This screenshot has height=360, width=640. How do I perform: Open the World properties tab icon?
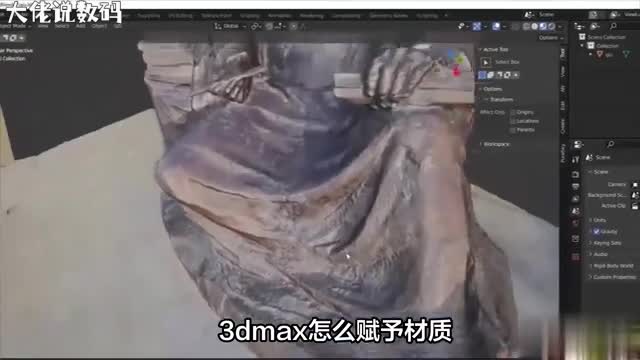(576, 224)
